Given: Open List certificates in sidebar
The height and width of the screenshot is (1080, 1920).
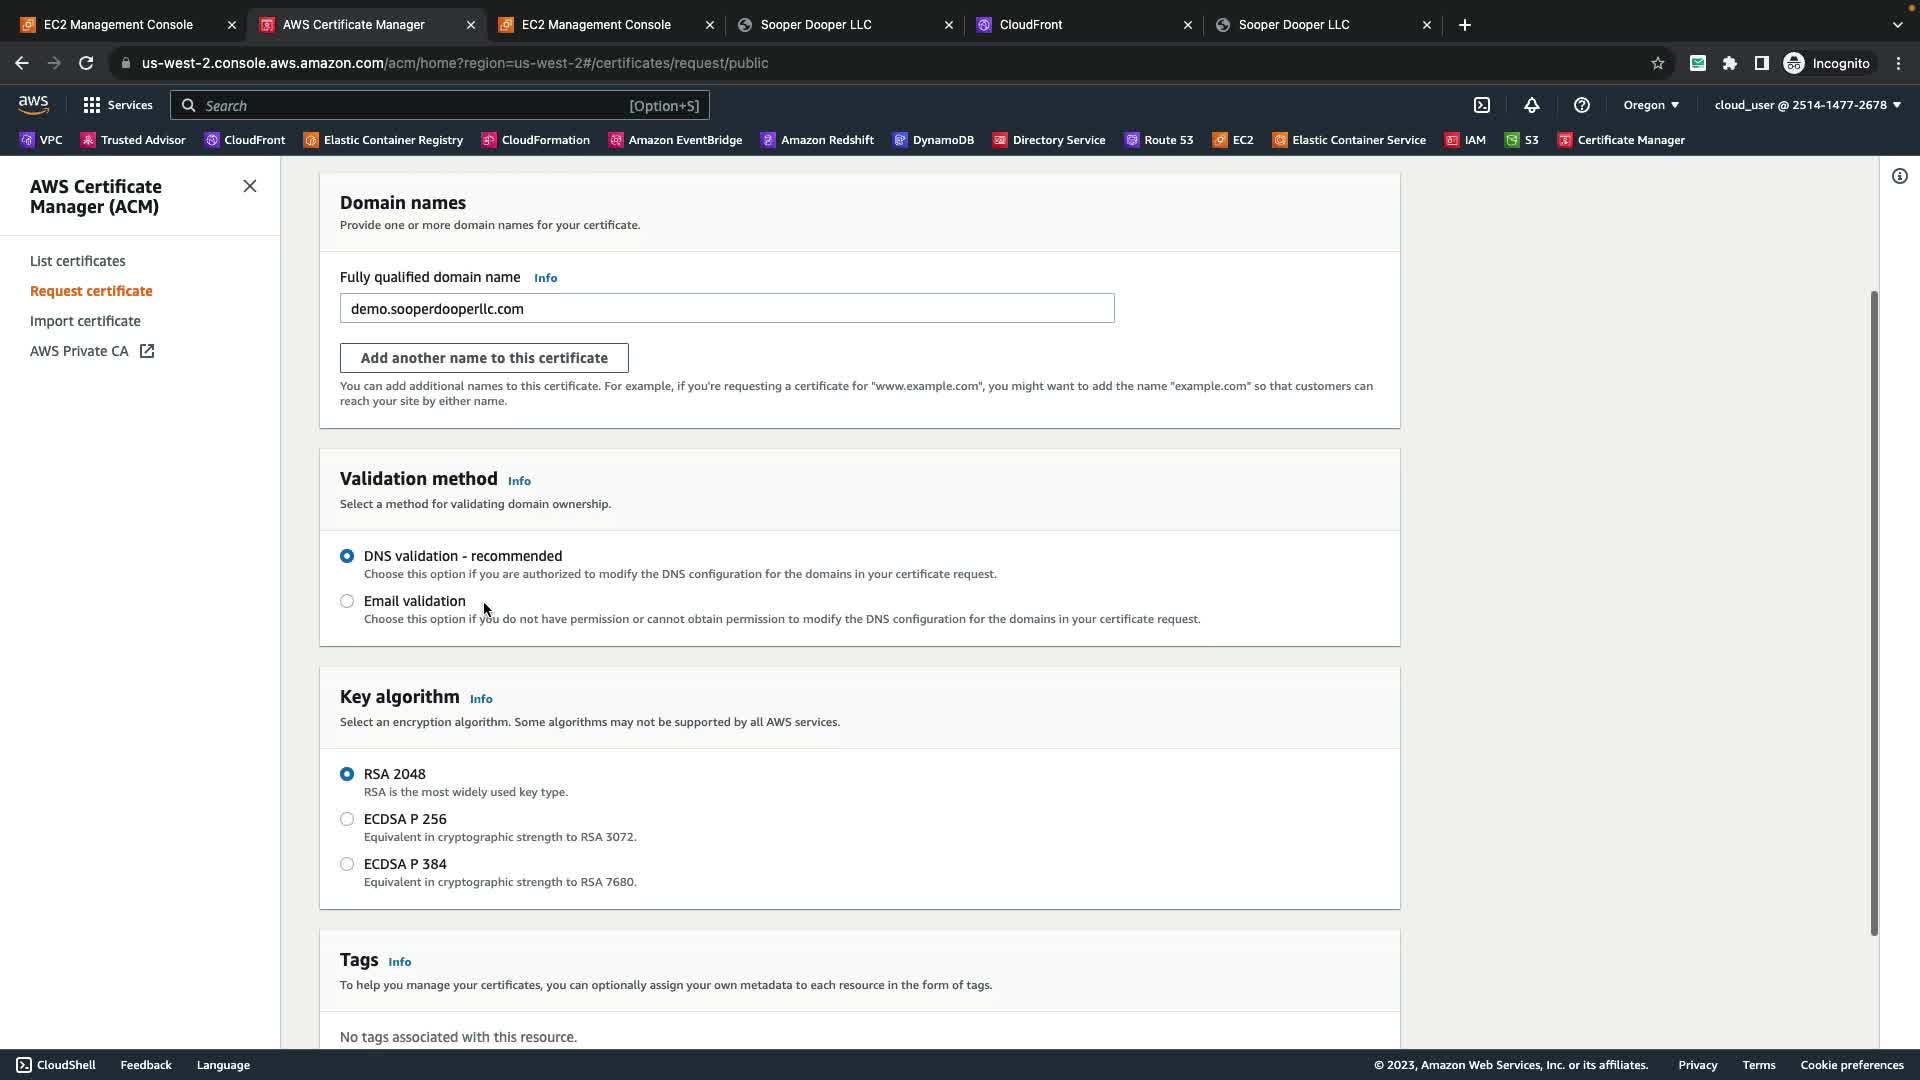Looking at the screenshot, I should 78,261.
